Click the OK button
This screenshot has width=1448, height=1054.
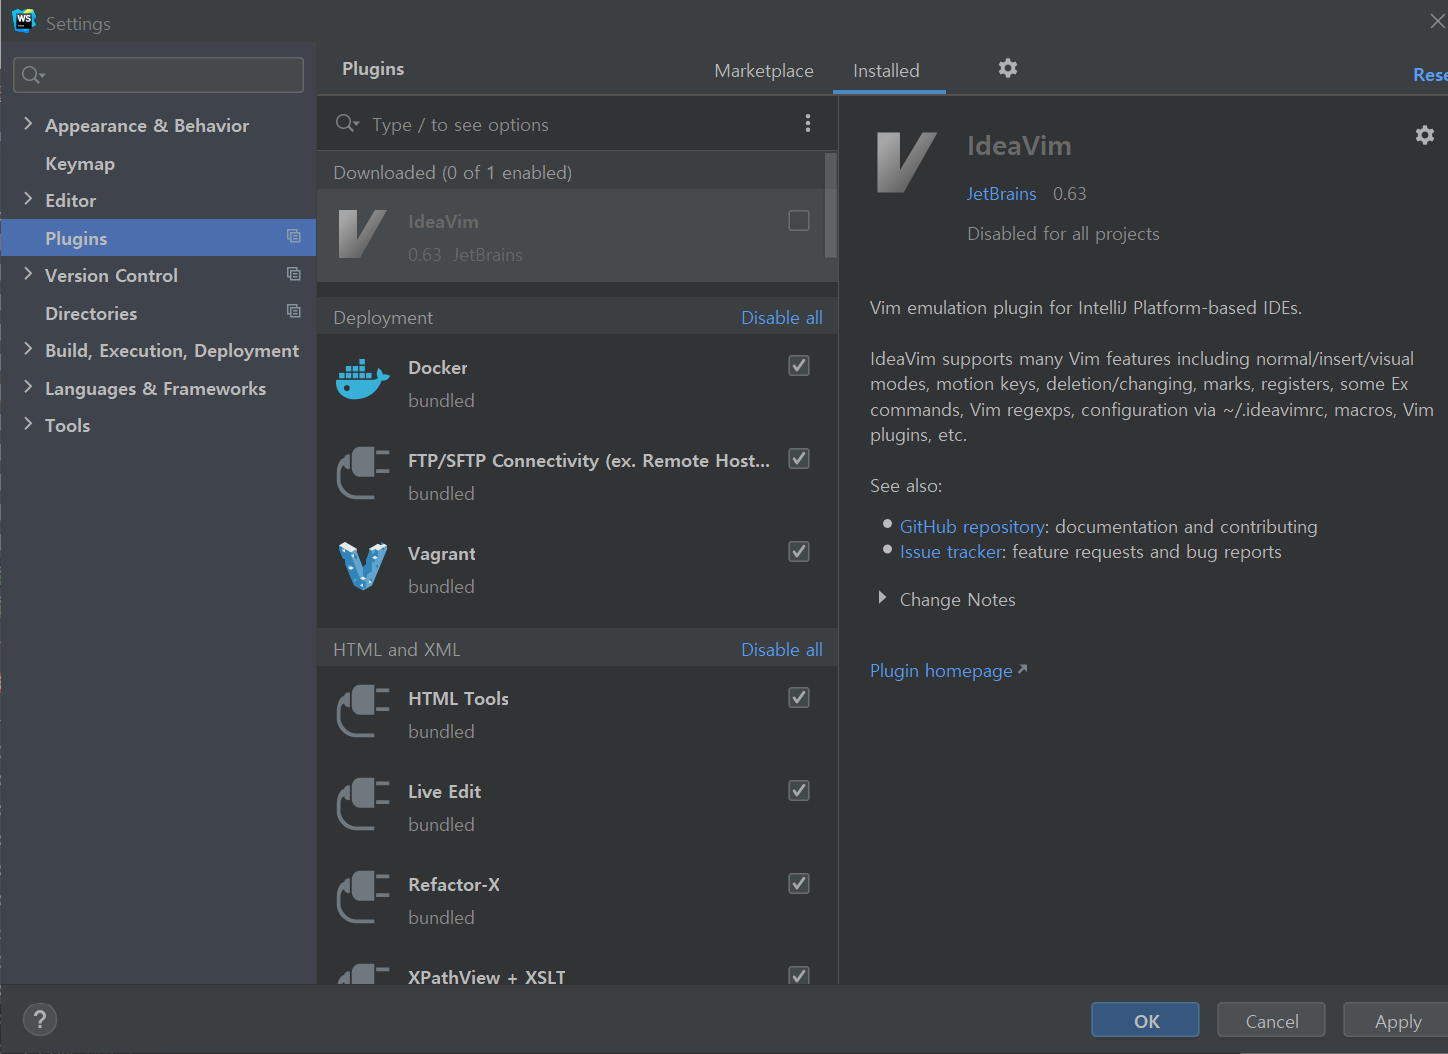click(1145, 1020)
